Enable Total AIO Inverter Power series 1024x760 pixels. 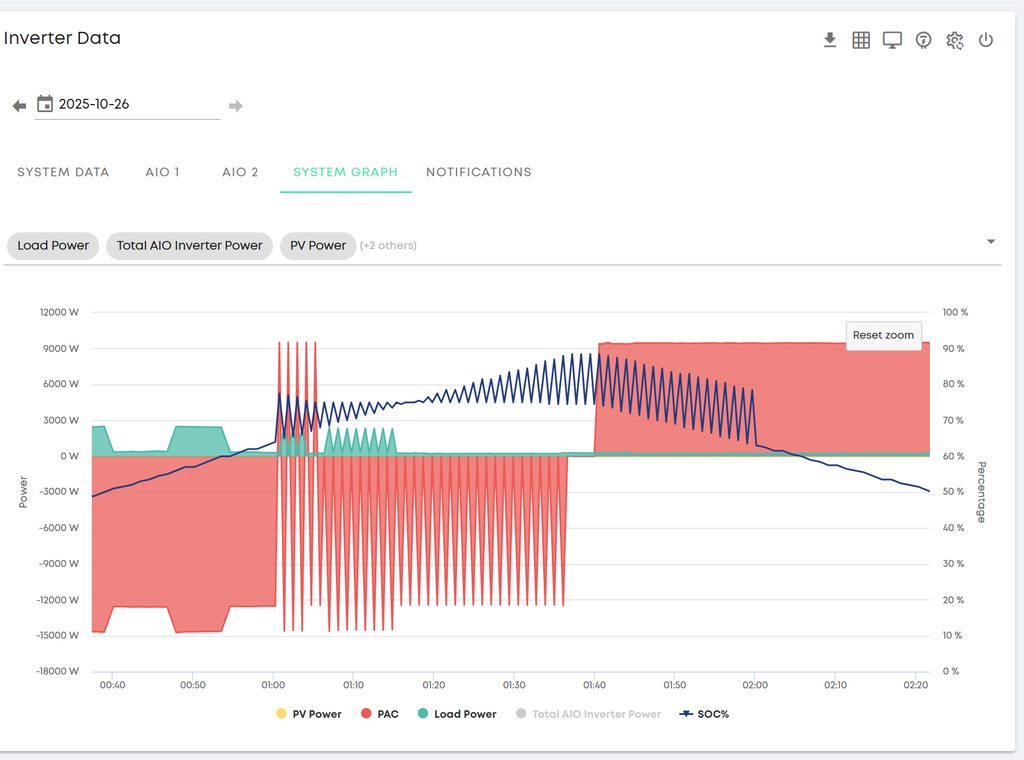(x=588, y=714)
